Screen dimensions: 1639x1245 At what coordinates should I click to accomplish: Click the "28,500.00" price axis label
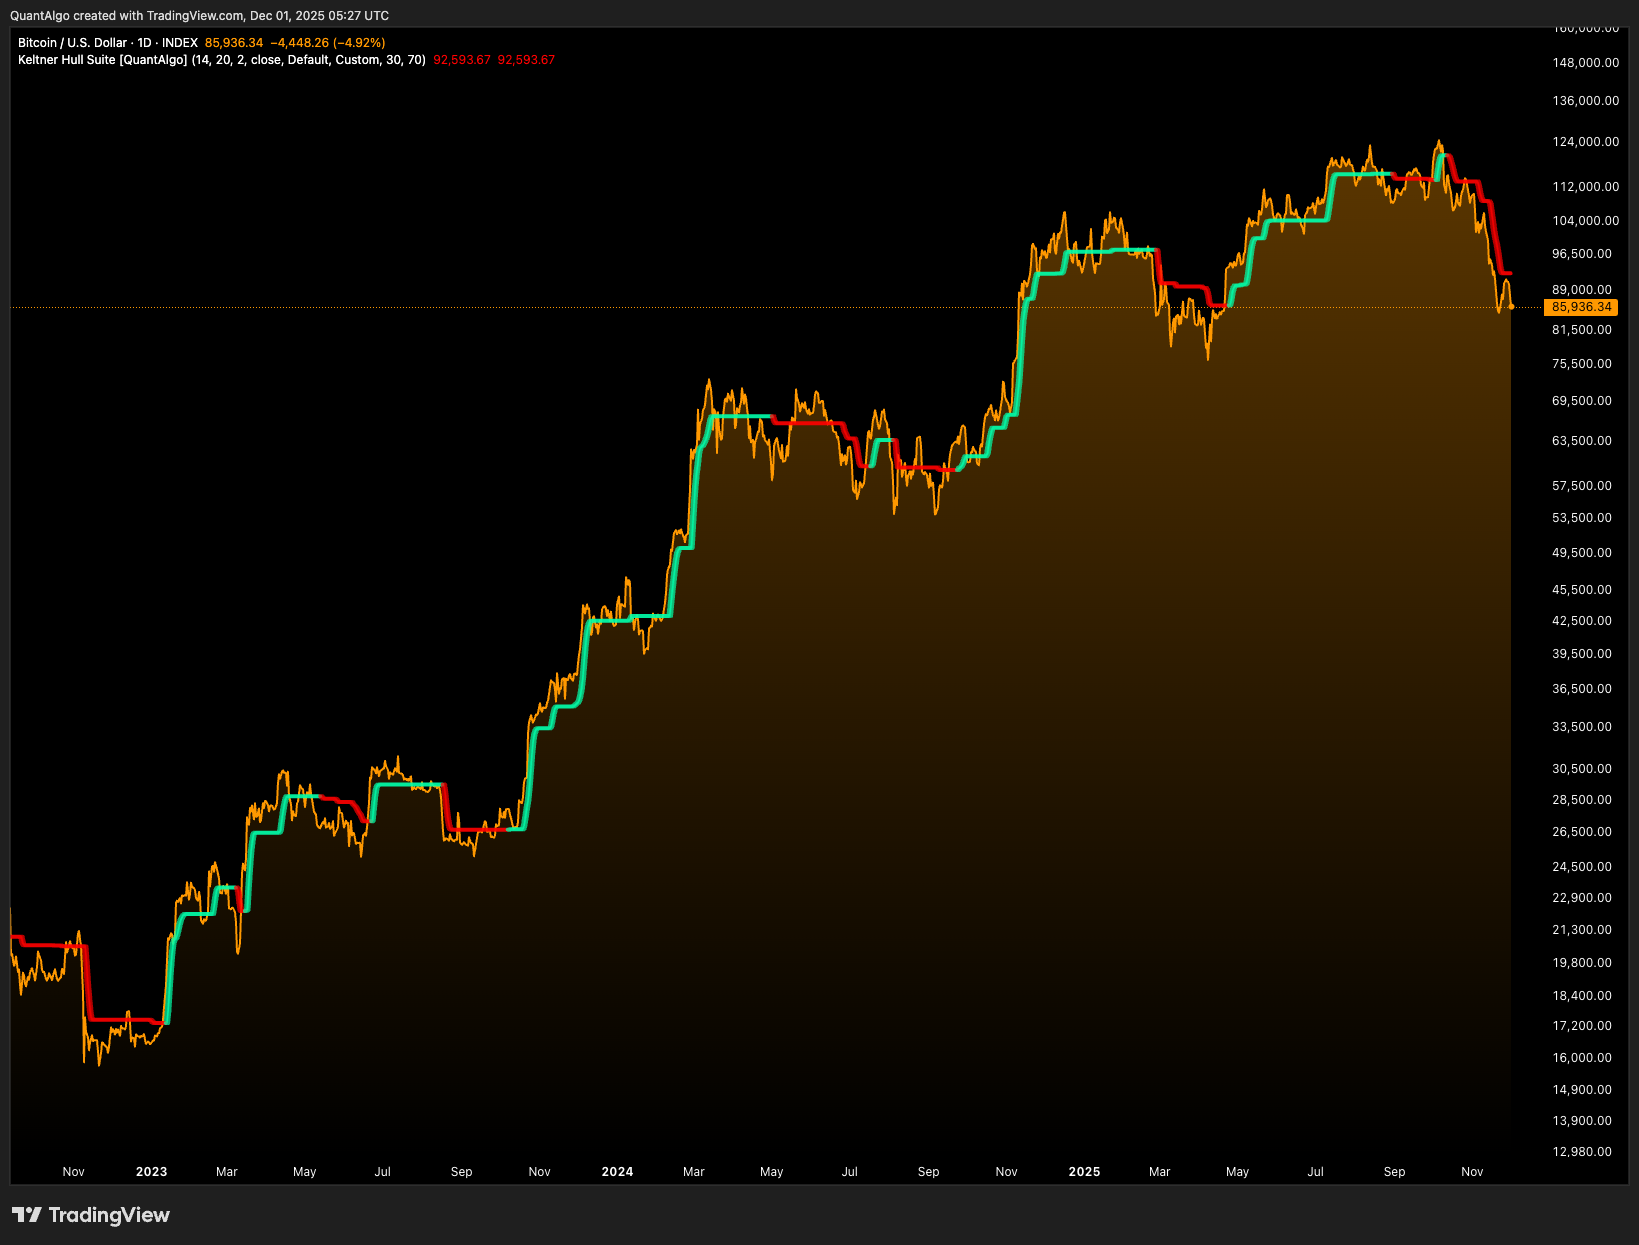point(1582,800)
